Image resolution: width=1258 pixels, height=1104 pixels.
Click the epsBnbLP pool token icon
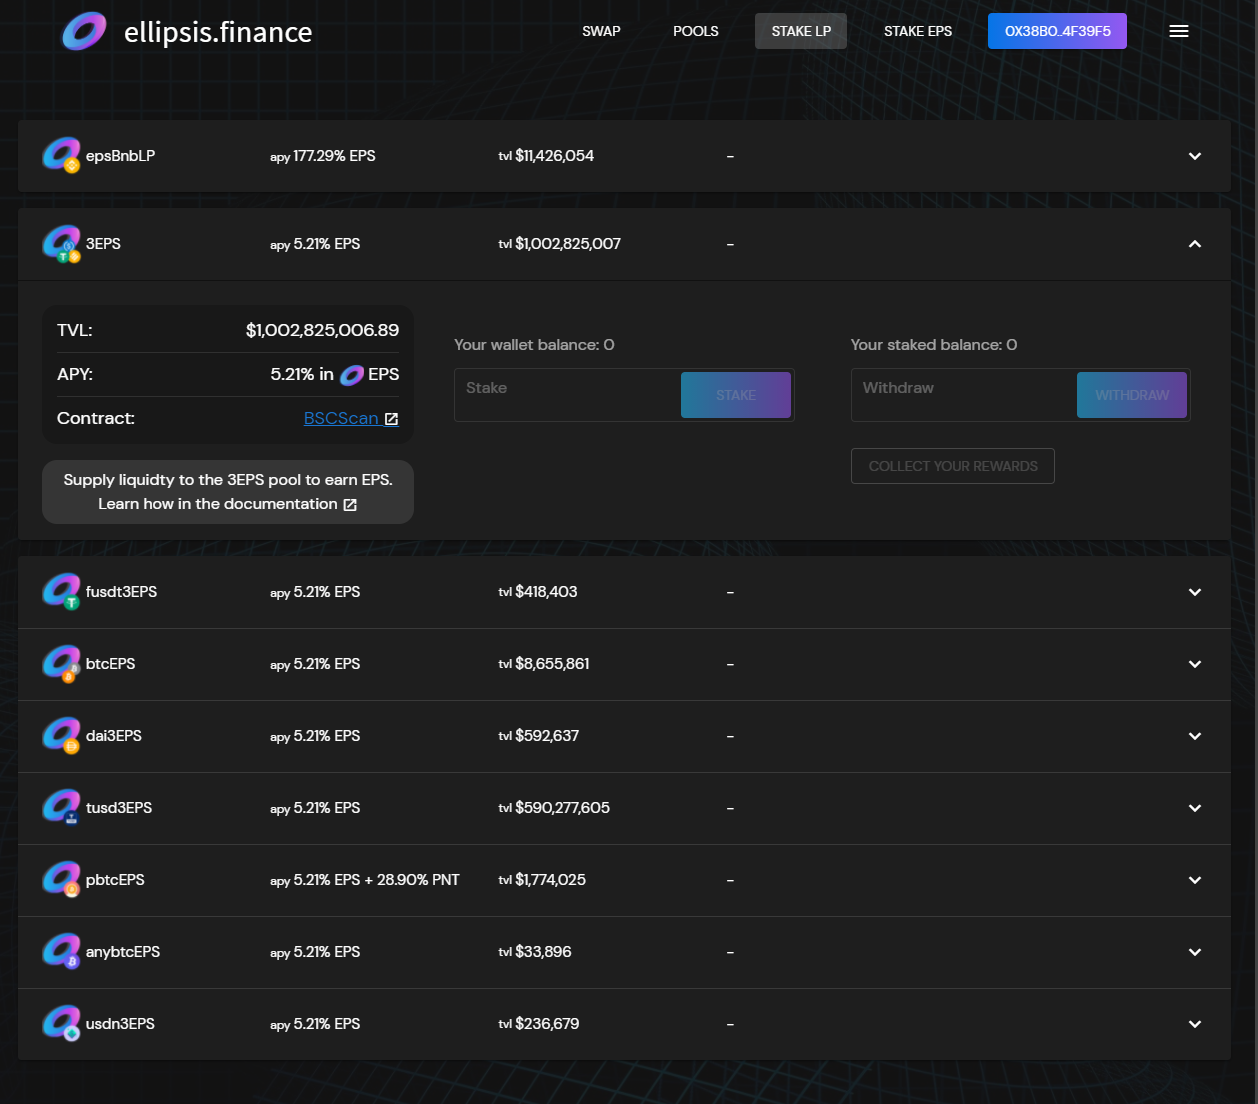pos(61,156)
